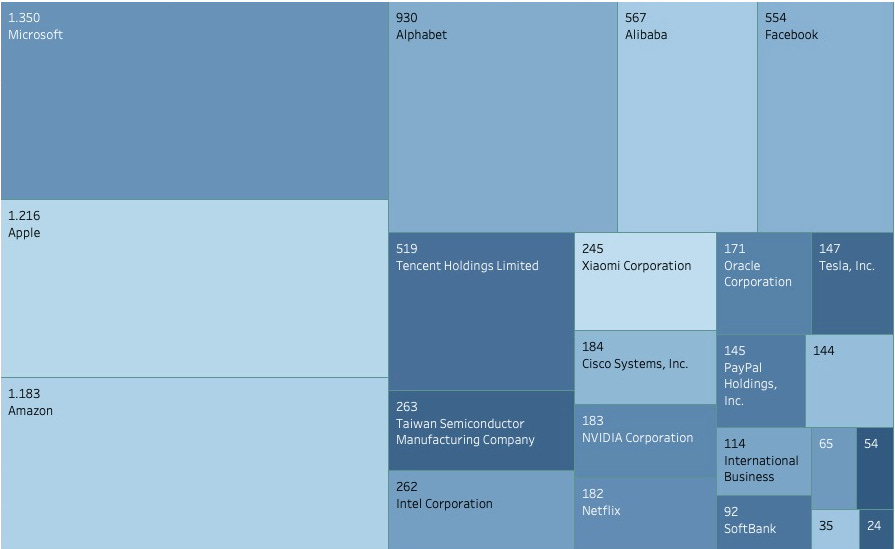
Task: Click Taiwan Semiconductor Manufacturing Company tile
Action: click(x=481, y=431)
